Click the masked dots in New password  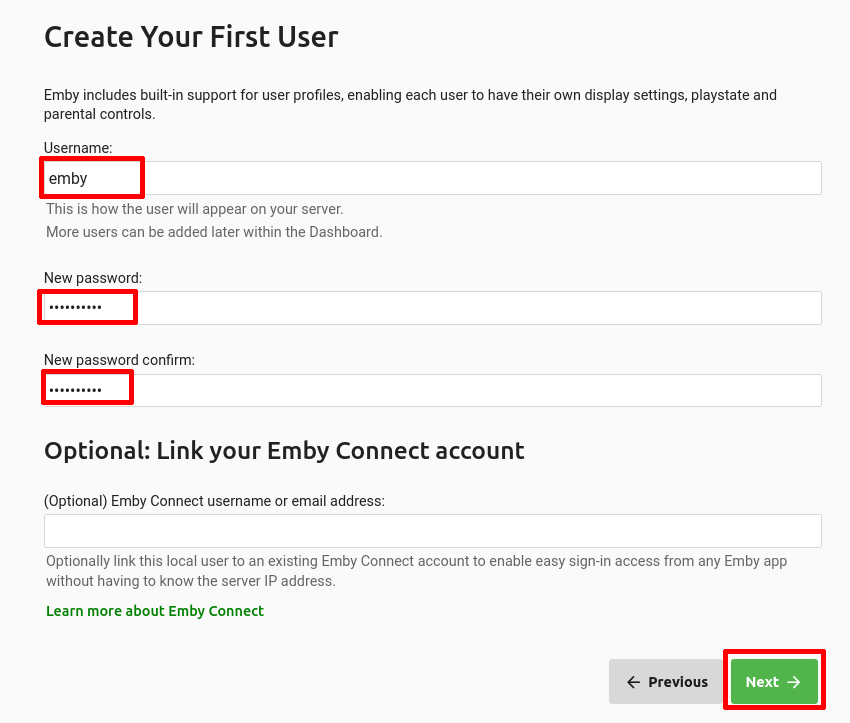(75, 307)
